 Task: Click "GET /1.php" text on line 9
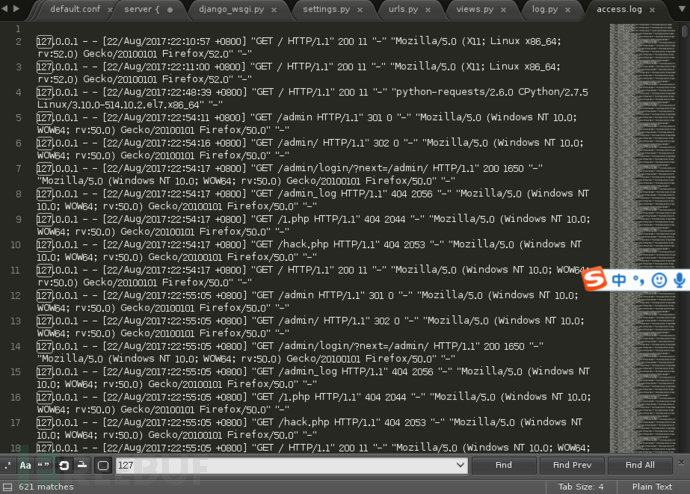click(283, 219)
